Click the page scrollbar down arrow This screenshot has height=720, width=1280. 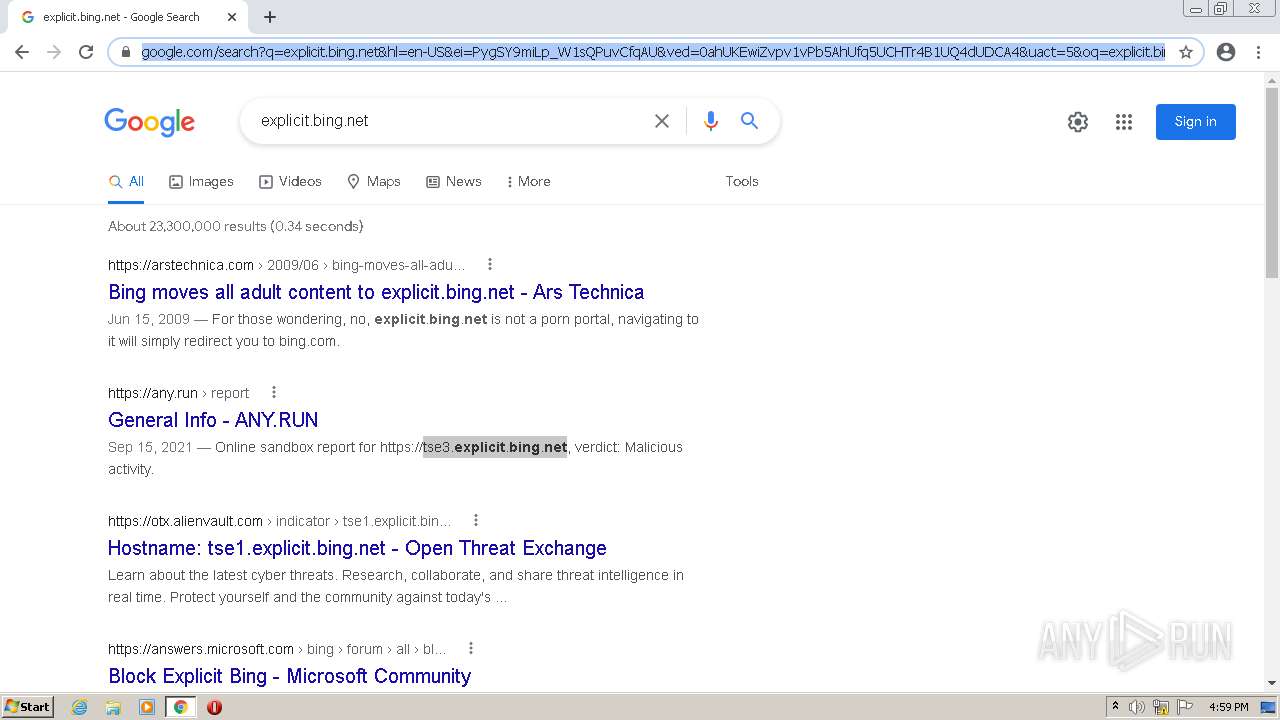tap(1271, 683)
